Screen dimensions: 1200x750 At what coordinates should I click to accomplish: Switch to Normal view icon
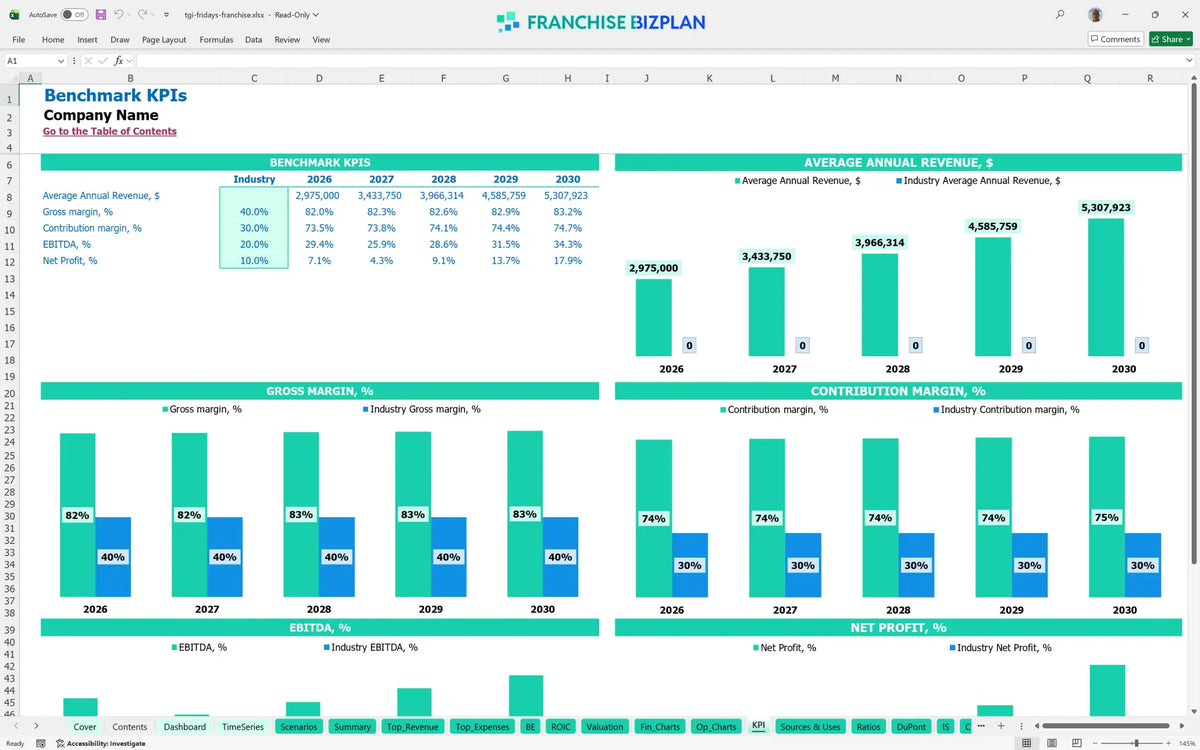pos(1026,743)
